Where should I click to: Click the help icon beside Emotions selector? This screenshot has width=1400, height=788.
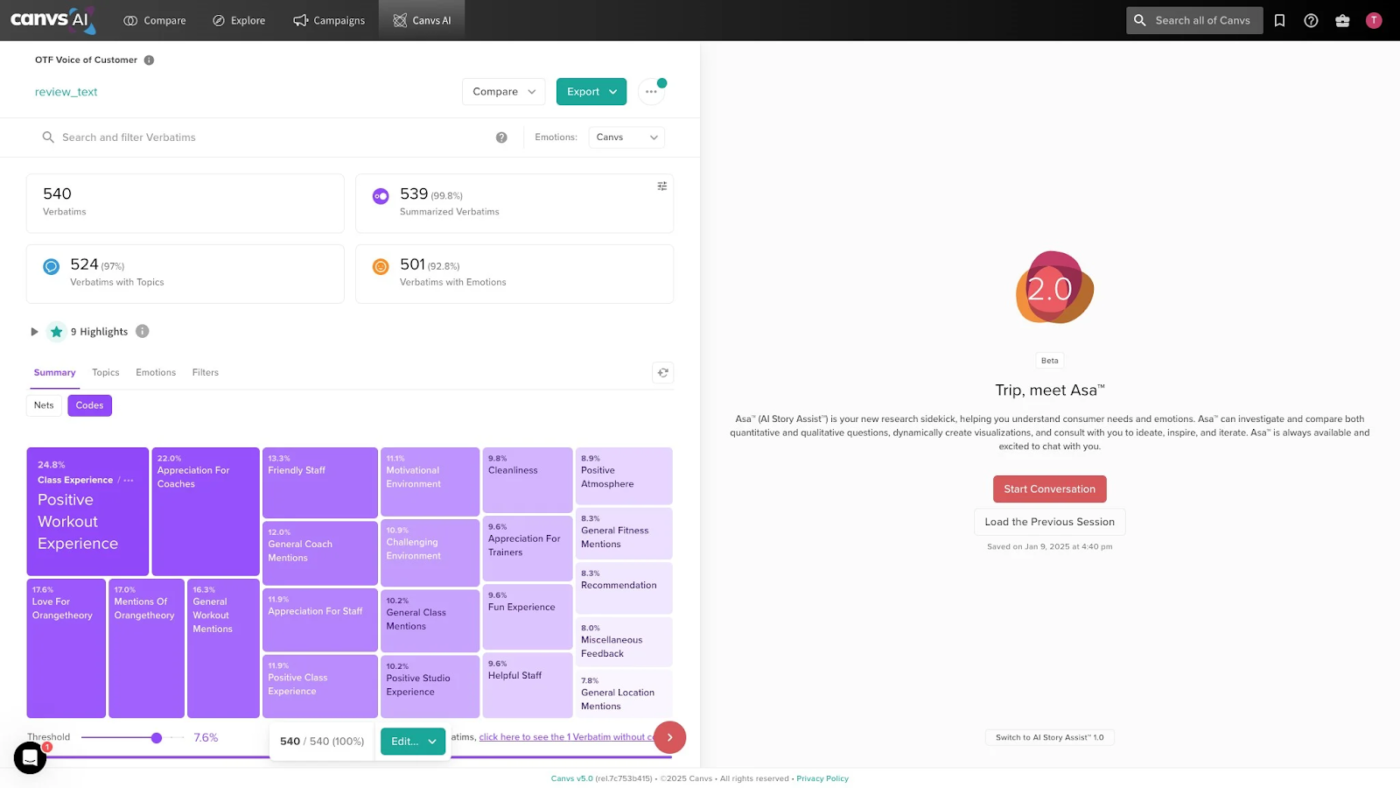click(501, 137)
